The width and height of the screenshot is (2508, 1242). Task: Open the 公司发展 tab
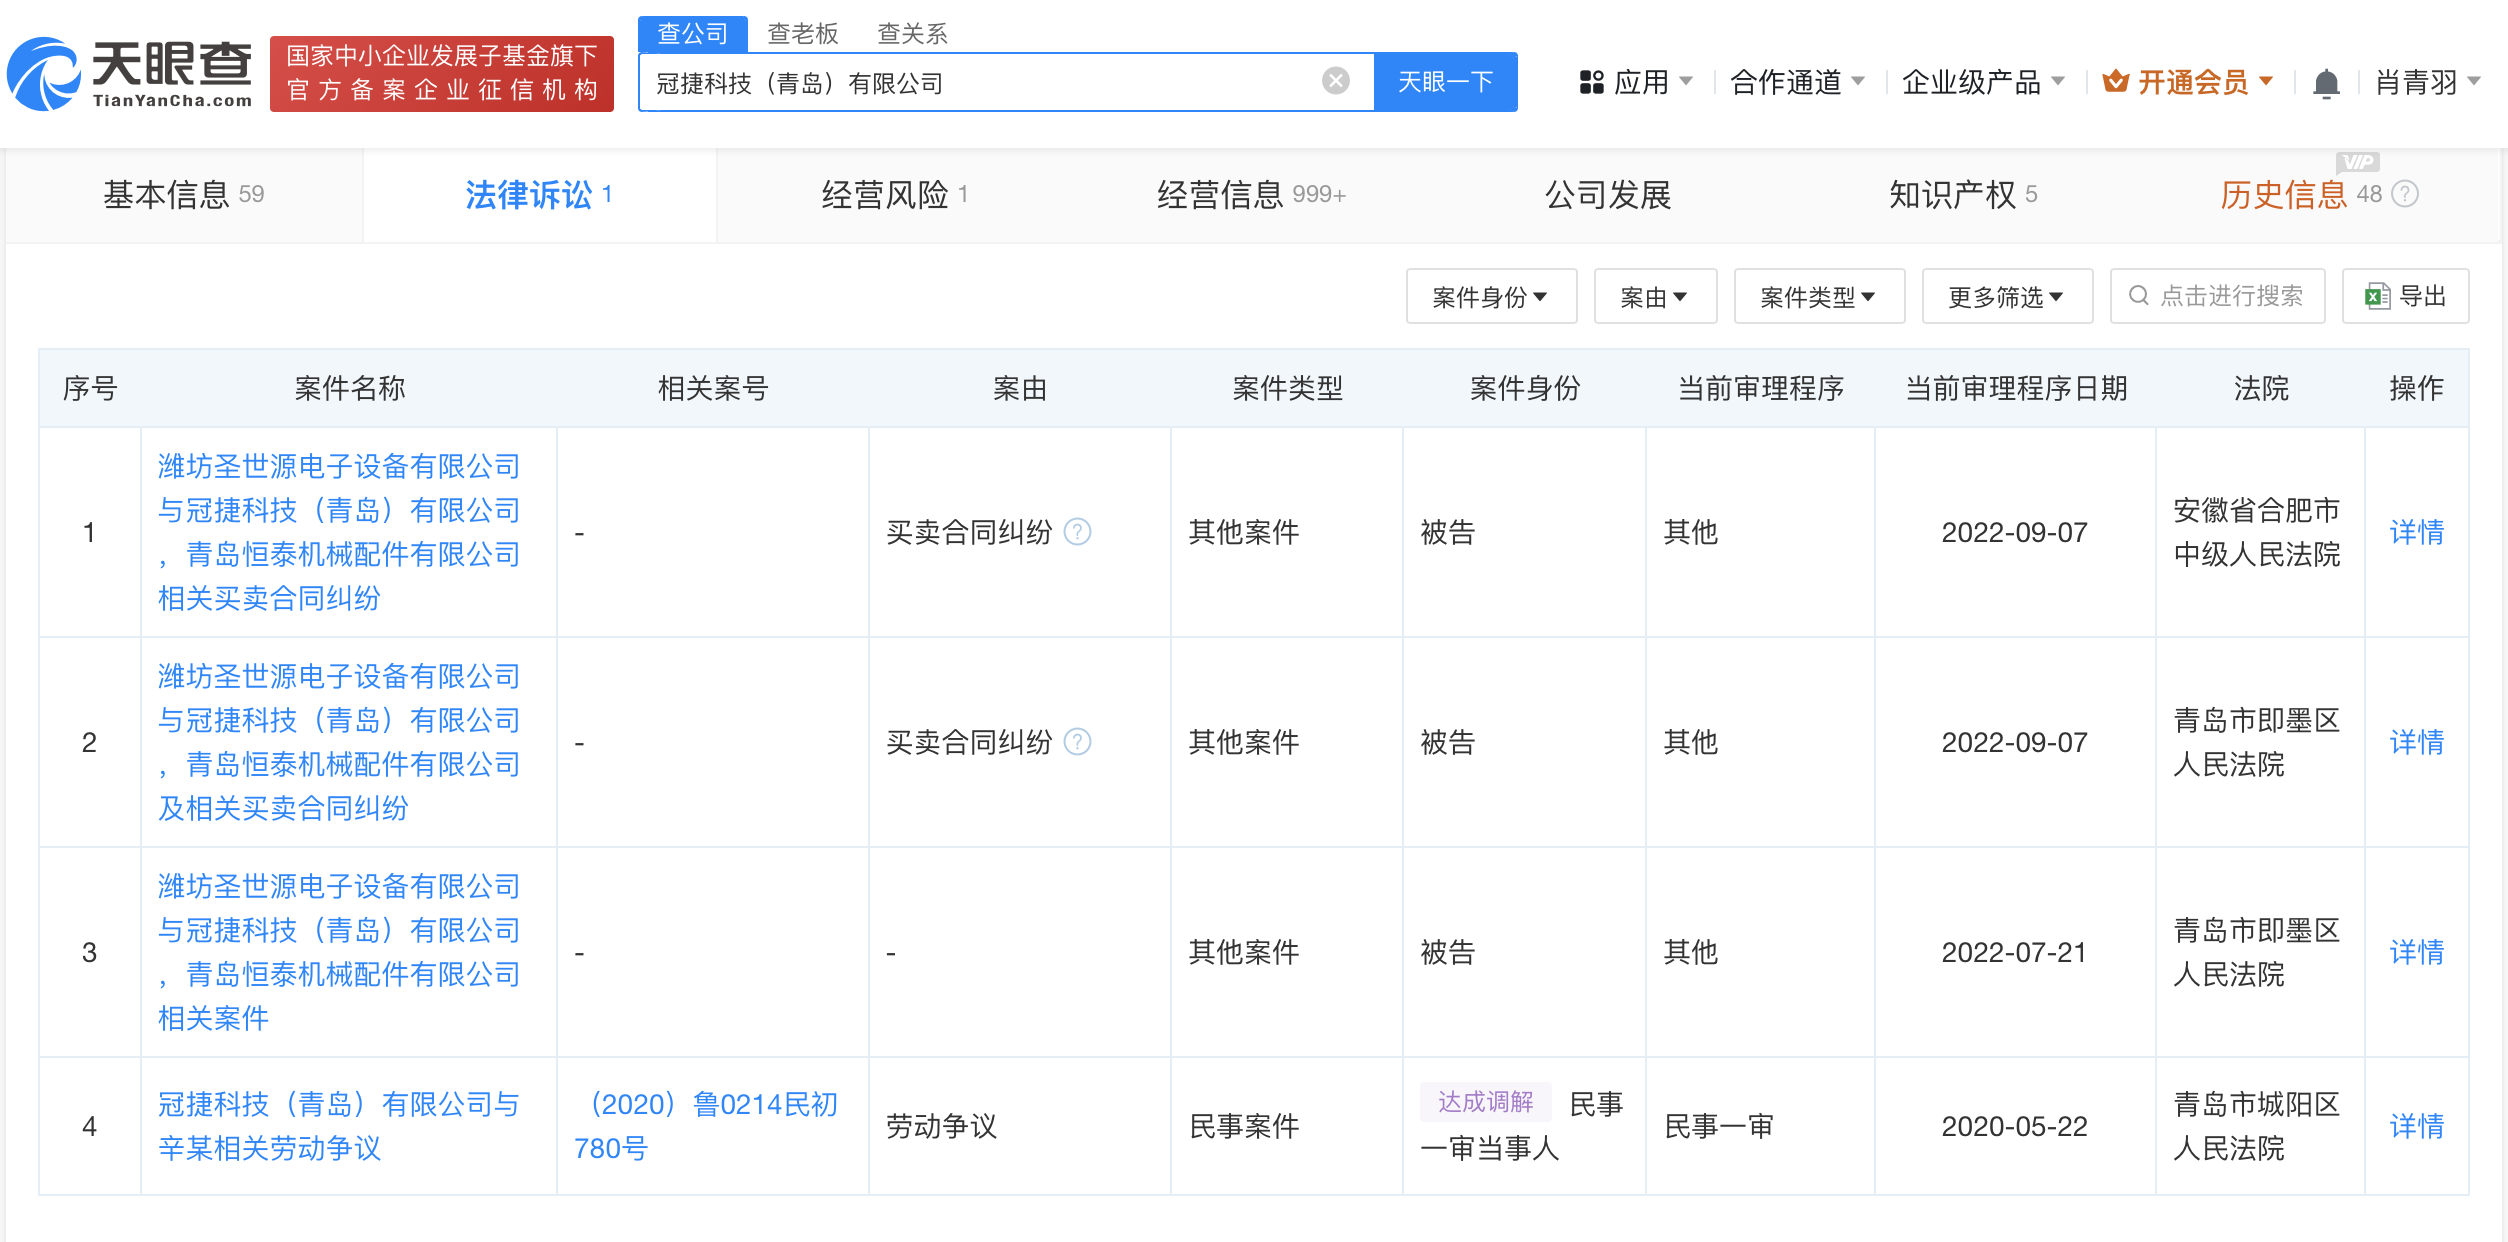tap(1608, 194)
